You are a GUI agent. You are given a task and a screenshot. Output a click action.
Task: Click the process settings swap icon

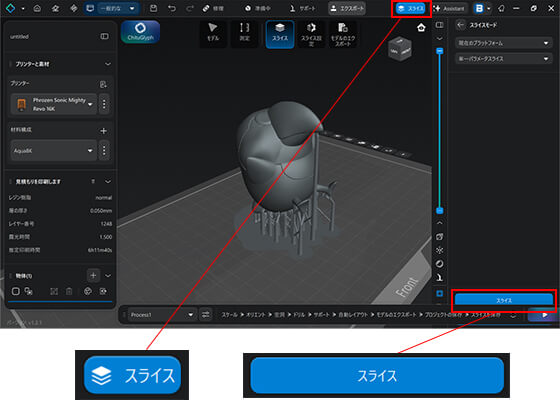pyautogui.click(x=206, y=315)
